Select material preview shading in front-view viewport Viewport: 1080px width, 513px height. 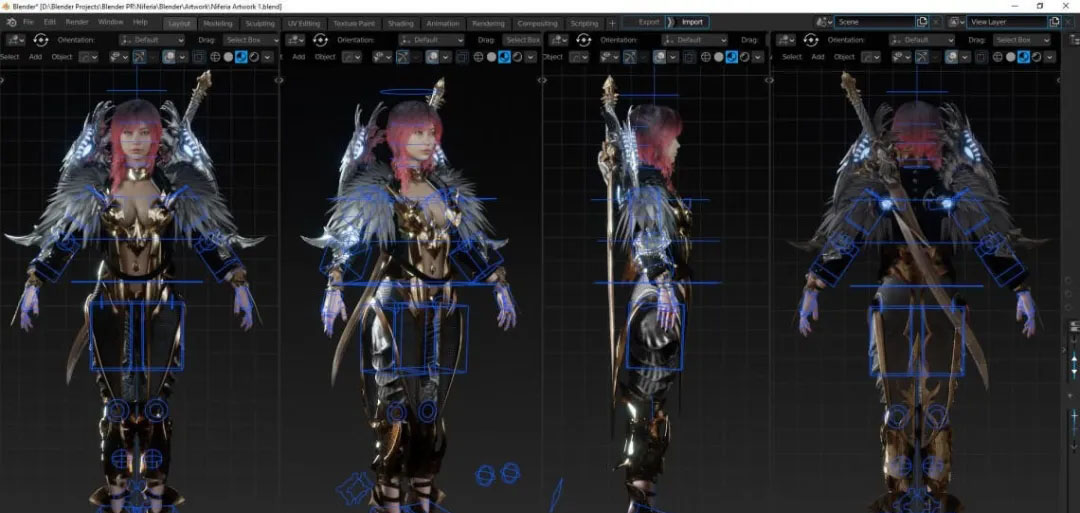coord(241,56)
